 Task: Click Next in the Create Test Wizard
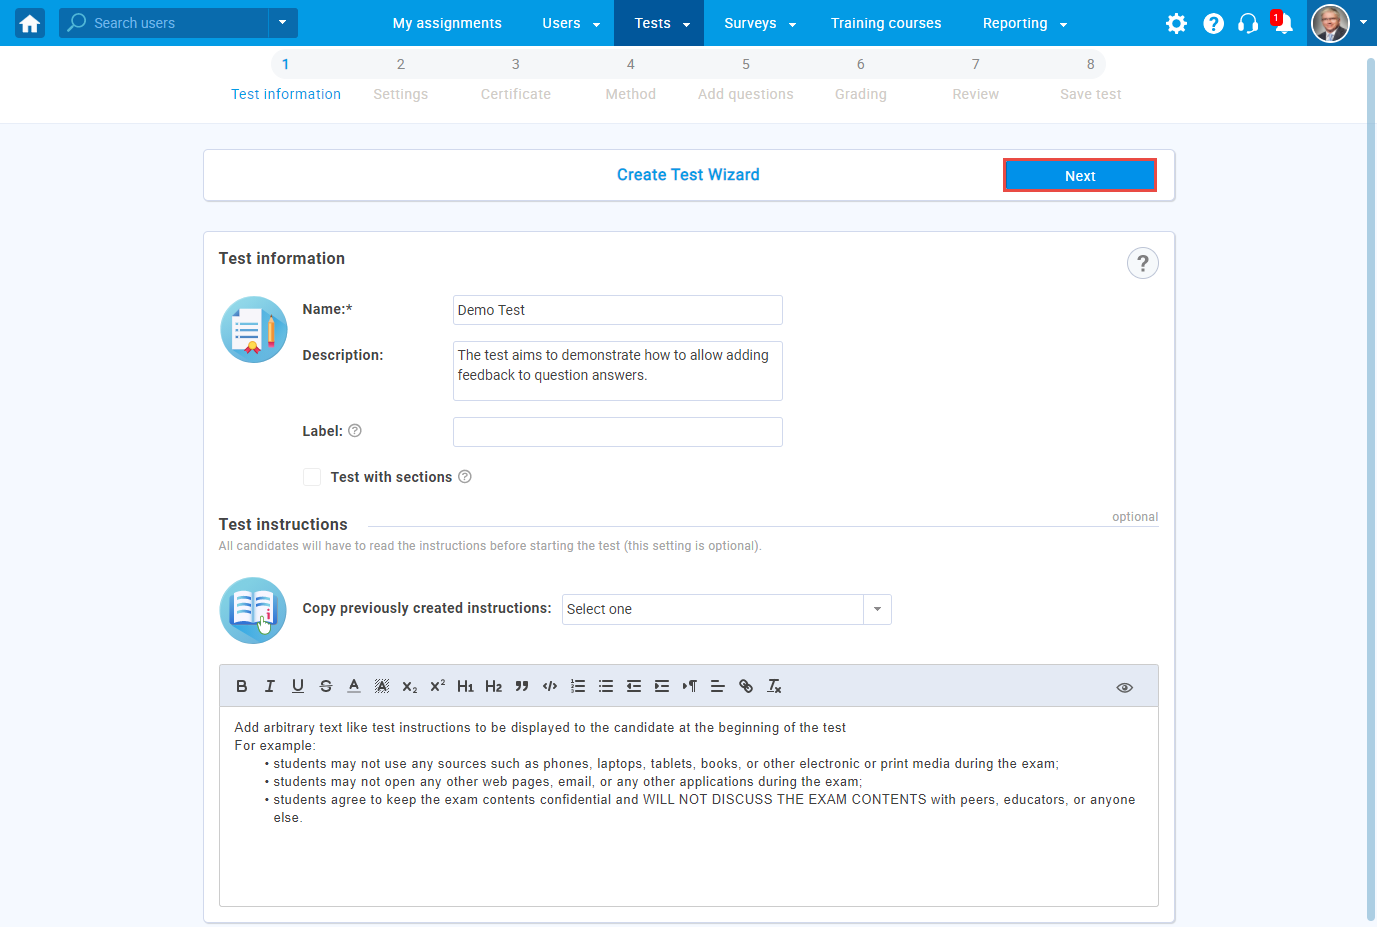point(1079,176)
